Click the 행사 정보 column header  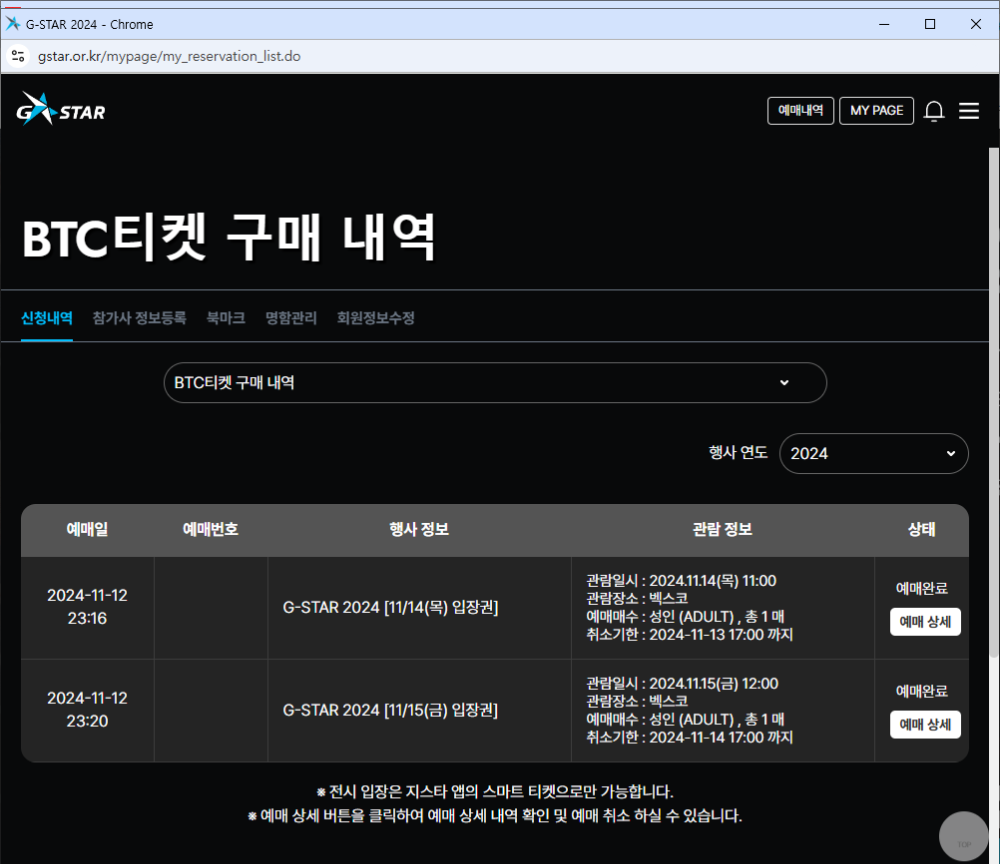(x=419, y=529)
